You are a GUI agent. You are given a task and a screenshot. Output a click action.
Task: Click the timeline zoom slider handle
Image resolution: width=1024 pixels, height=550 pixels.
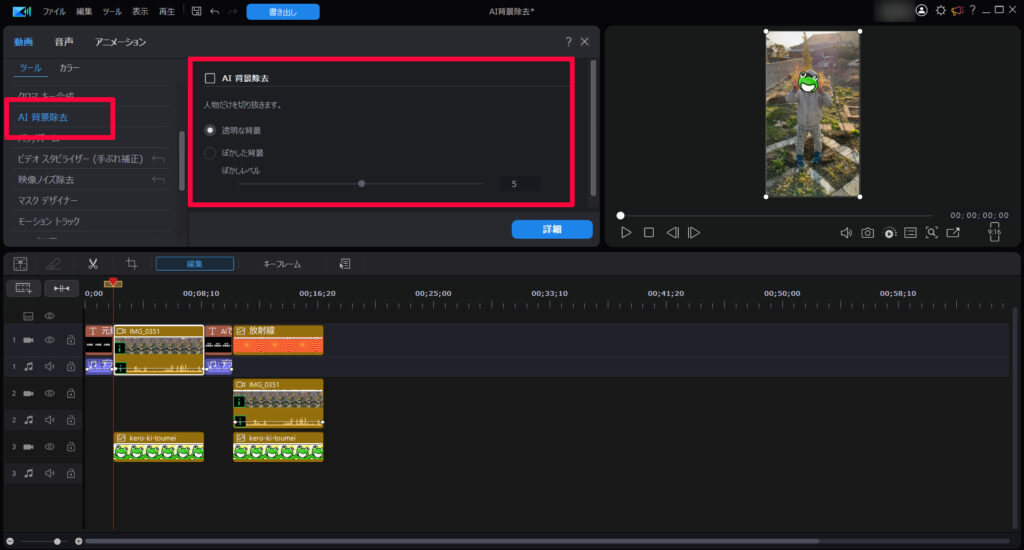click(57, 542)
